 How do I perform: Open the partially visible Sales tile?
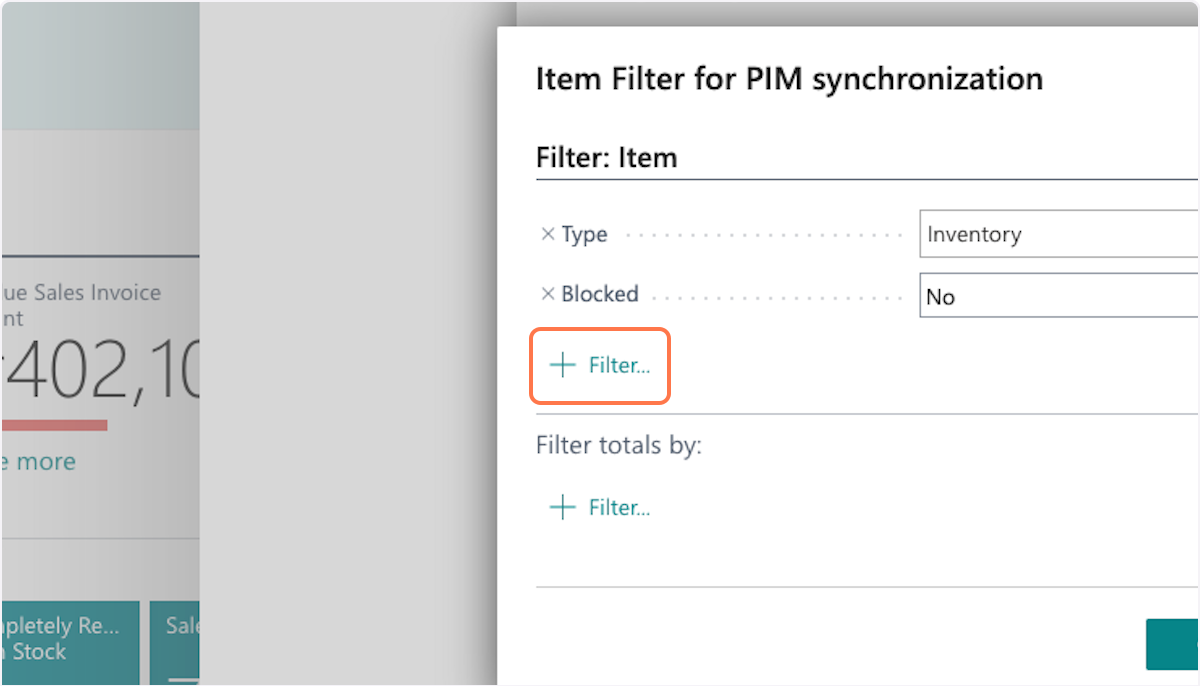coord(176,640)
